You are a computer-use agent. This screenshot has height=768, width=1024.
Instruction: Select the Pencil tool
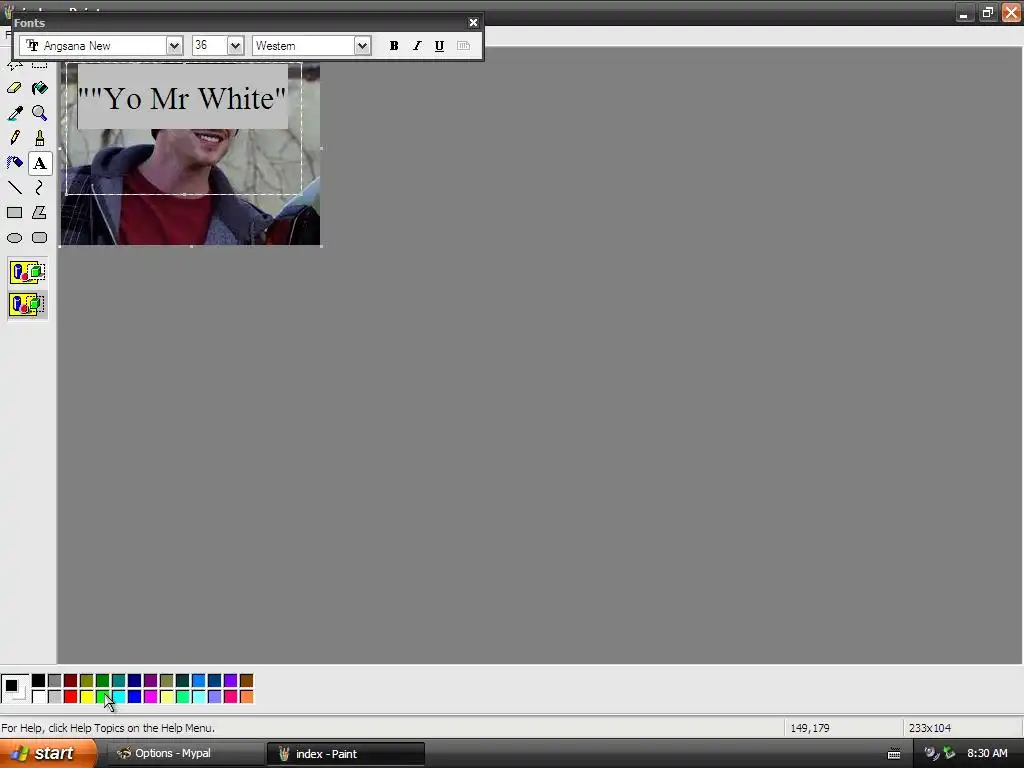point(14,138)
